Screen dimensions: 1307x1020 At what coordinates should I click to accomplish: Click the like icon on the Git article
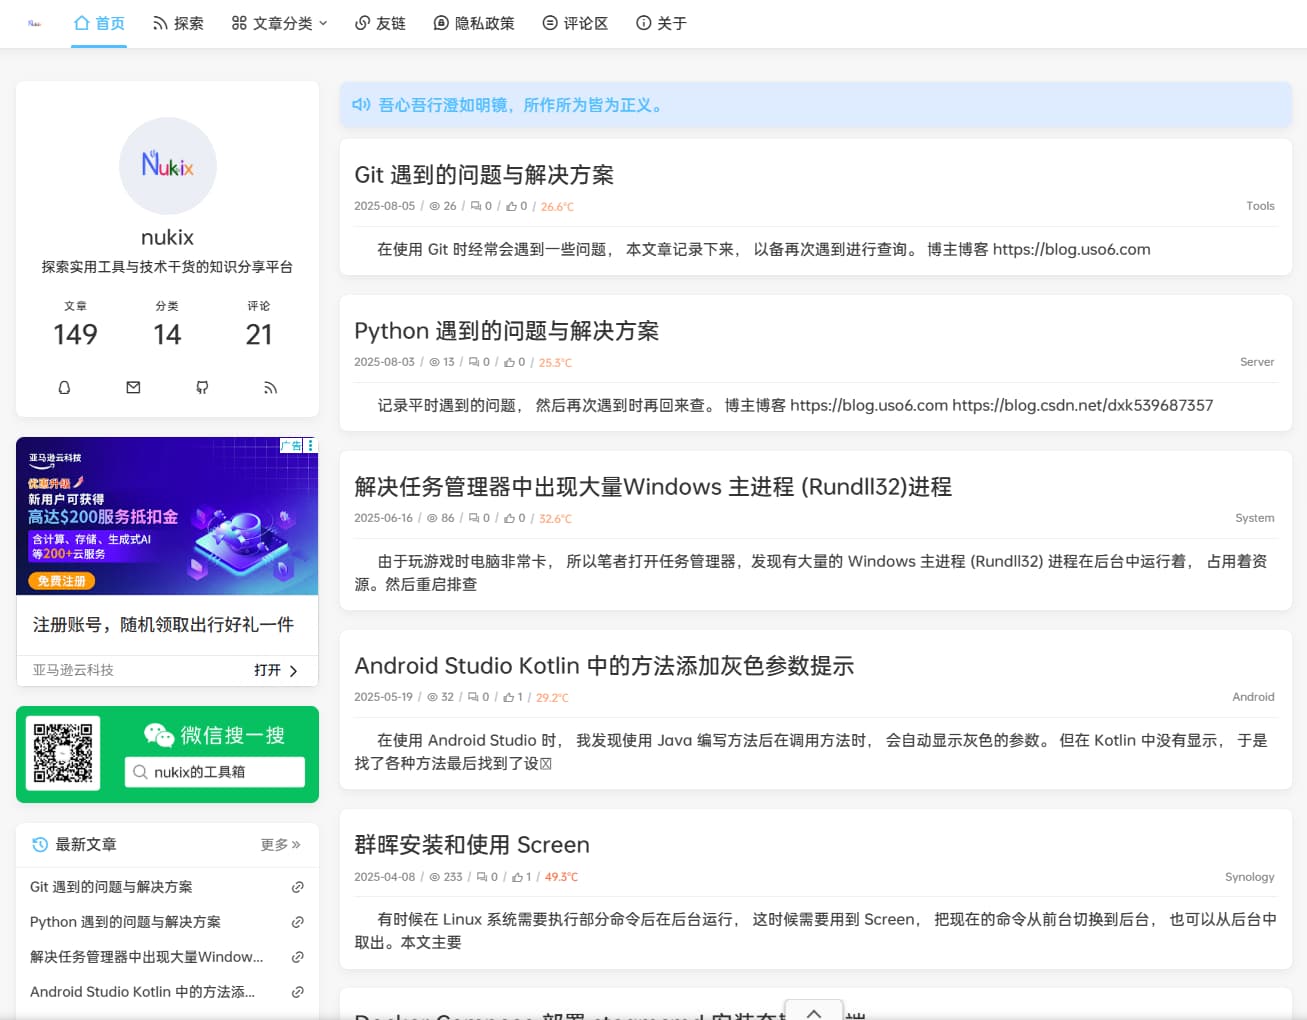[513, 205]
